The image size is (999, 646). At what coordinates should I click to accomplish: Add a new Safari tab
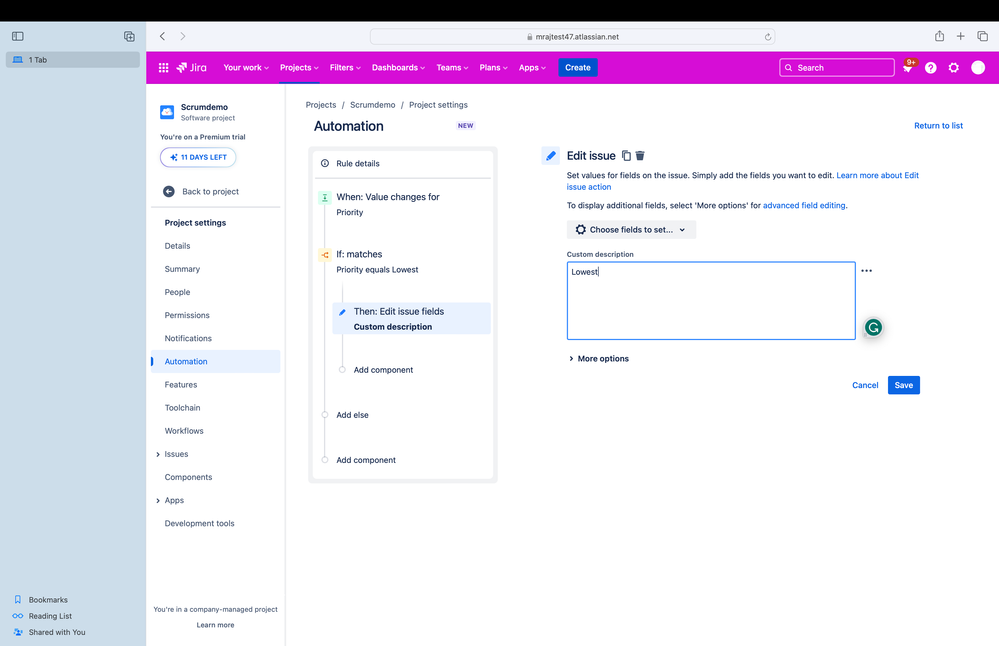960,36
